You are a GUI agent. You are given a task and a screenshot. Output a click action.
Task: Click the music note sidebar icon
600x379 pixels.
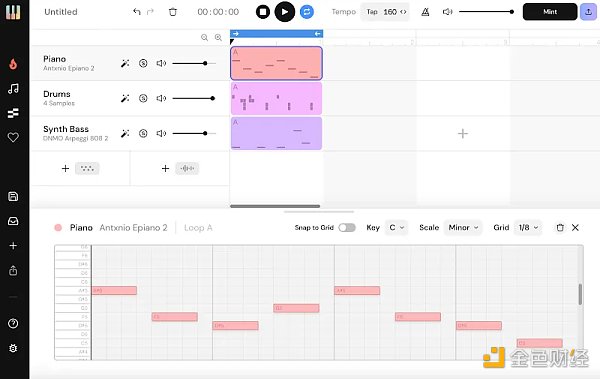(13, 89)
